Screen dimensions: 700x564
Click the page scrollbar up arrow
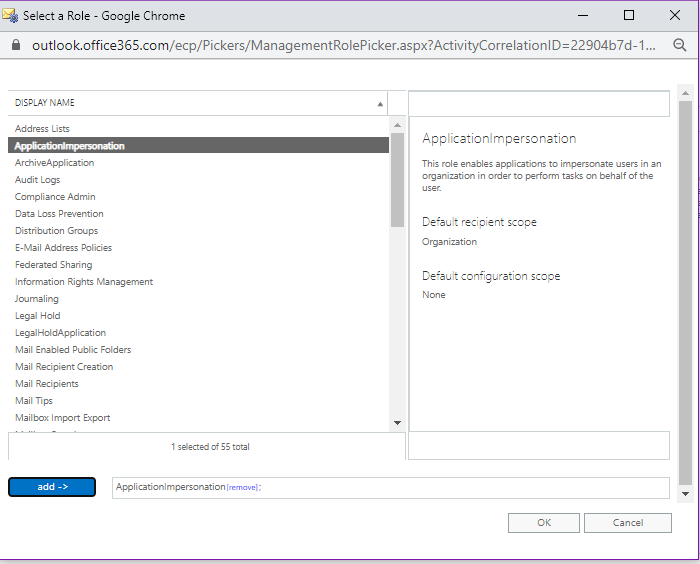[685, 93]
